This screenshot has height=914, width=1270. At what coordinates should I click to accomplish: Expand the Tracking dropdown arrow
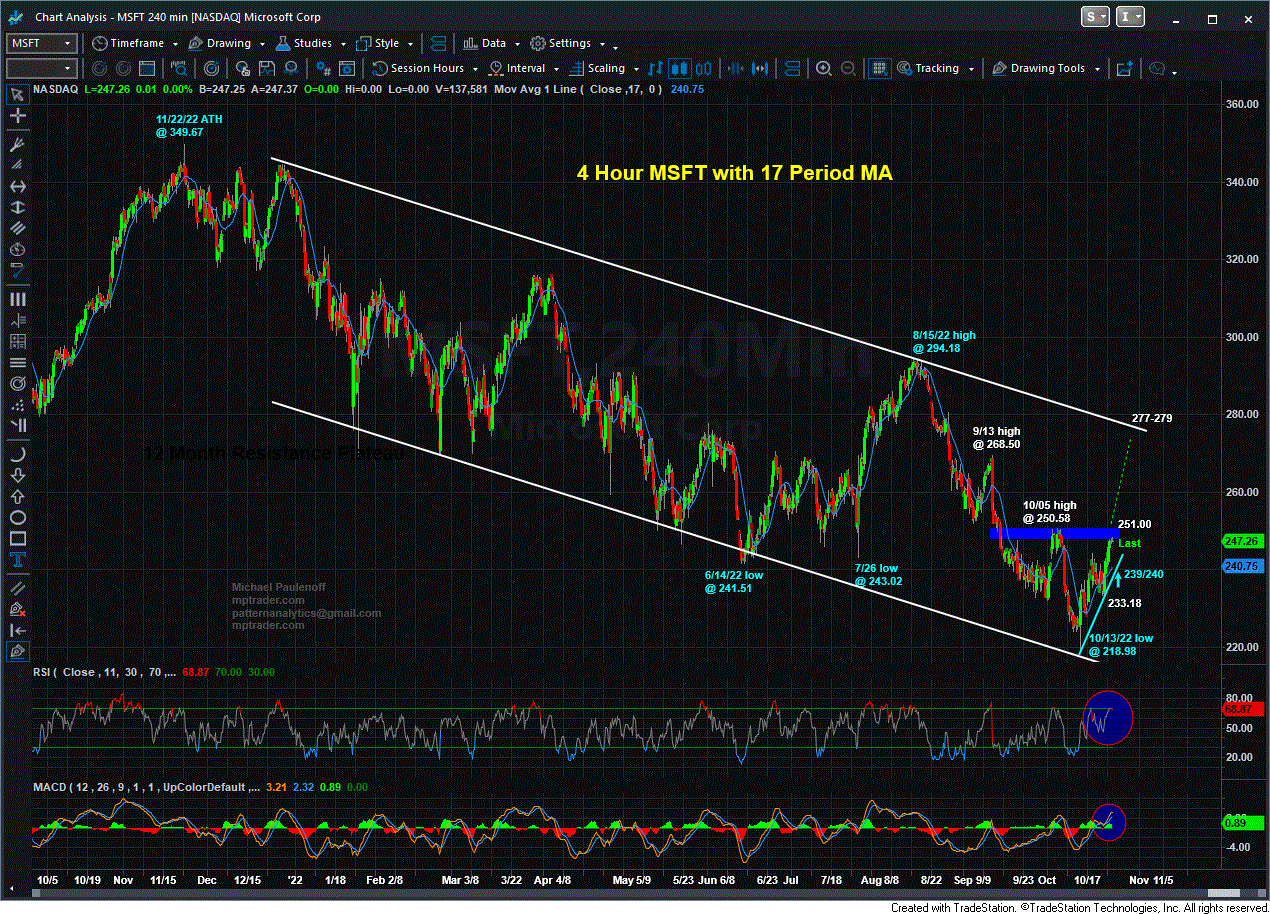[x=970, y=69]
